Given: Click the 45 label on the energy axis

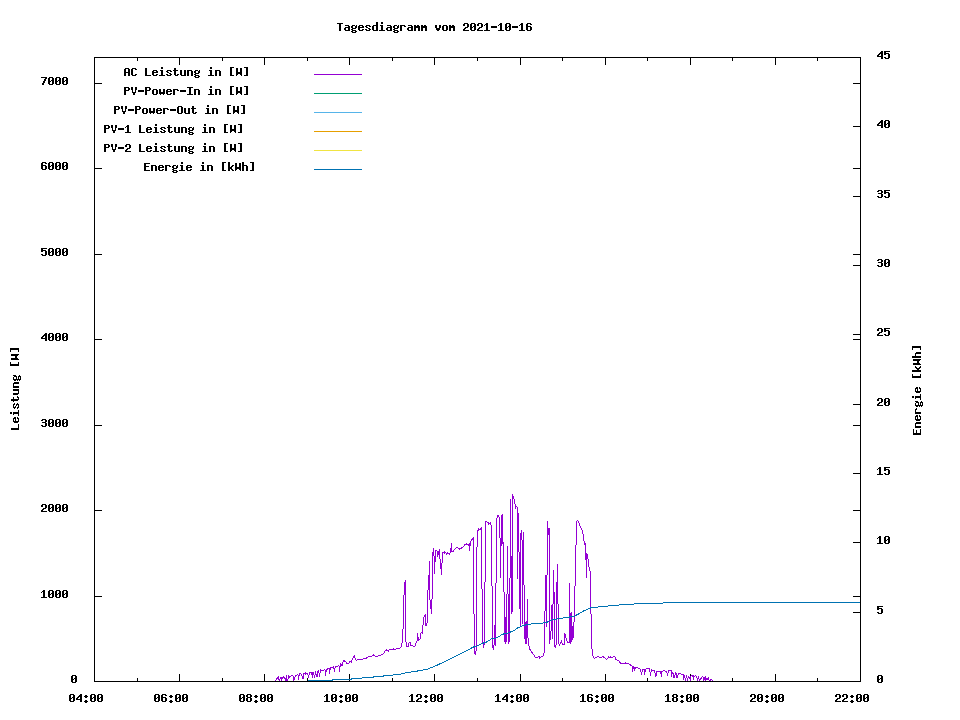Looking at the screenshot, I should pyautogui.click(x=884, y=56).
